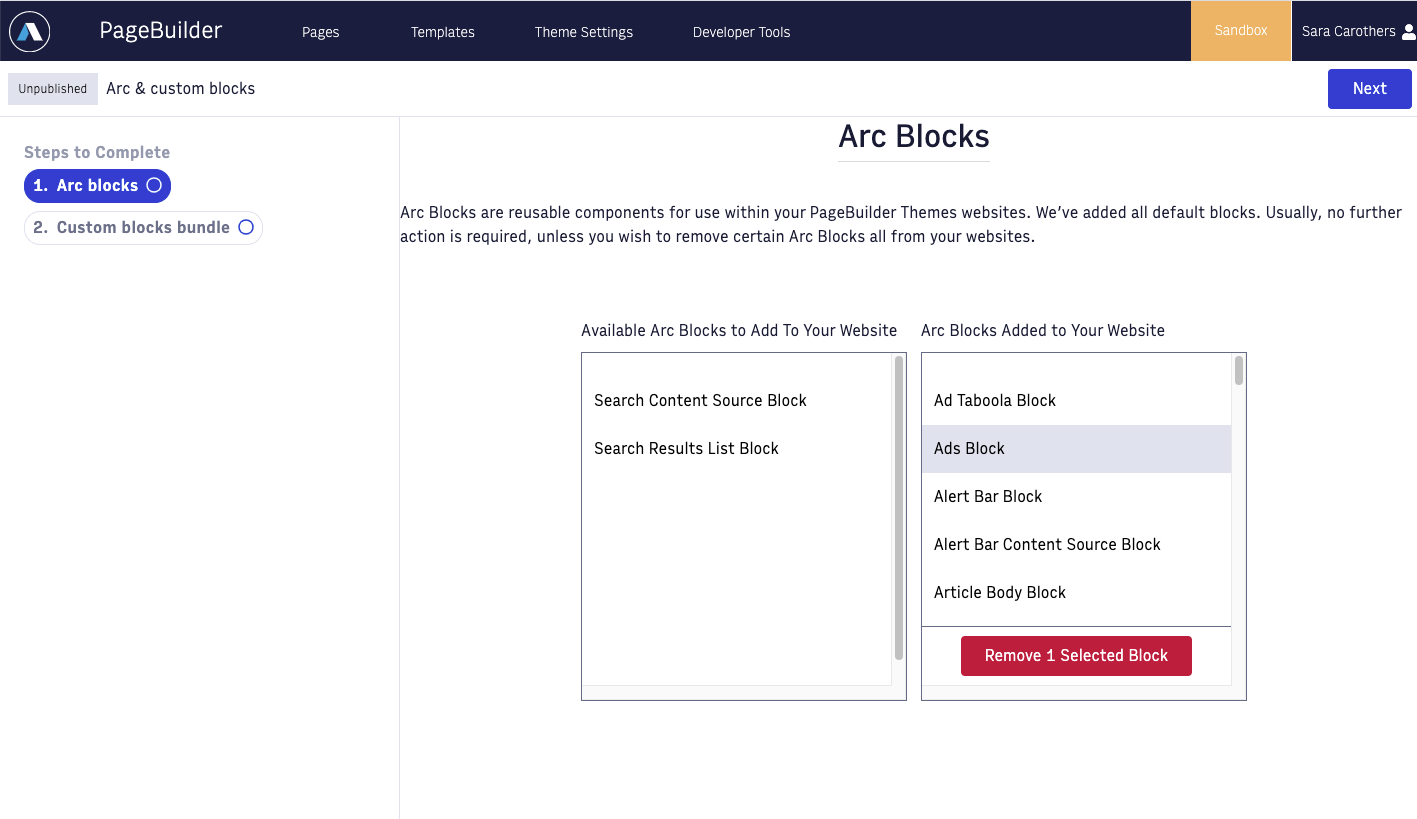
Task: Click the added blocks list scrollbar thumb
Action: 1239,370
